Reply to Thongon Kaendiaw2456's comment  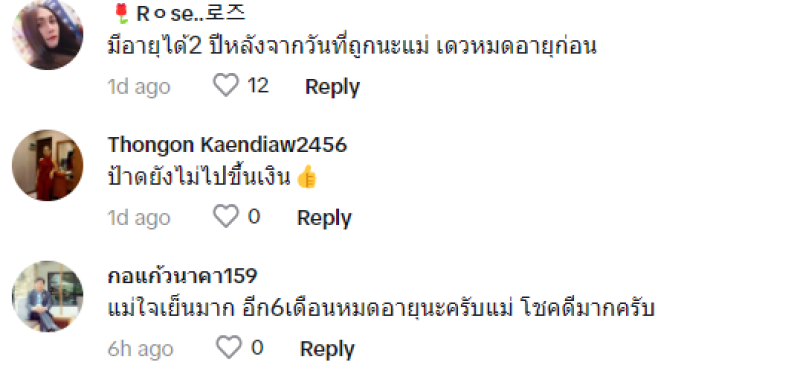324,218
